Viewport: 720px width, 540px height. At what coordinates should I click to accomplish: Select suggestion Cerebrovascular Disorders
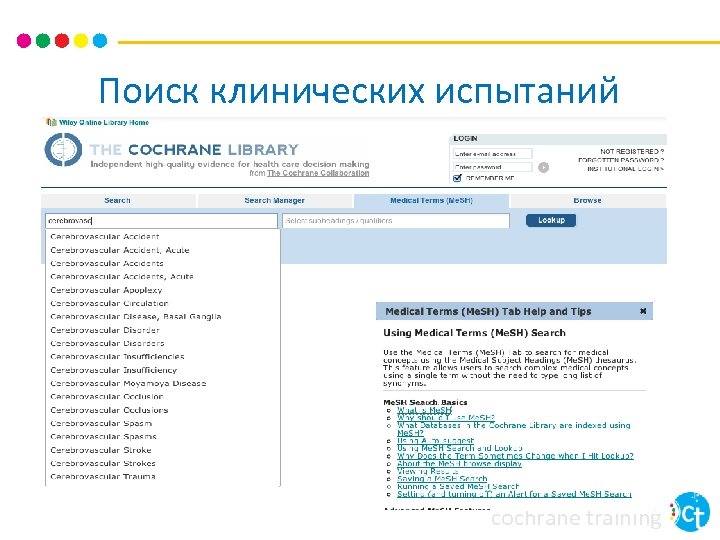[x=107, y=343]
